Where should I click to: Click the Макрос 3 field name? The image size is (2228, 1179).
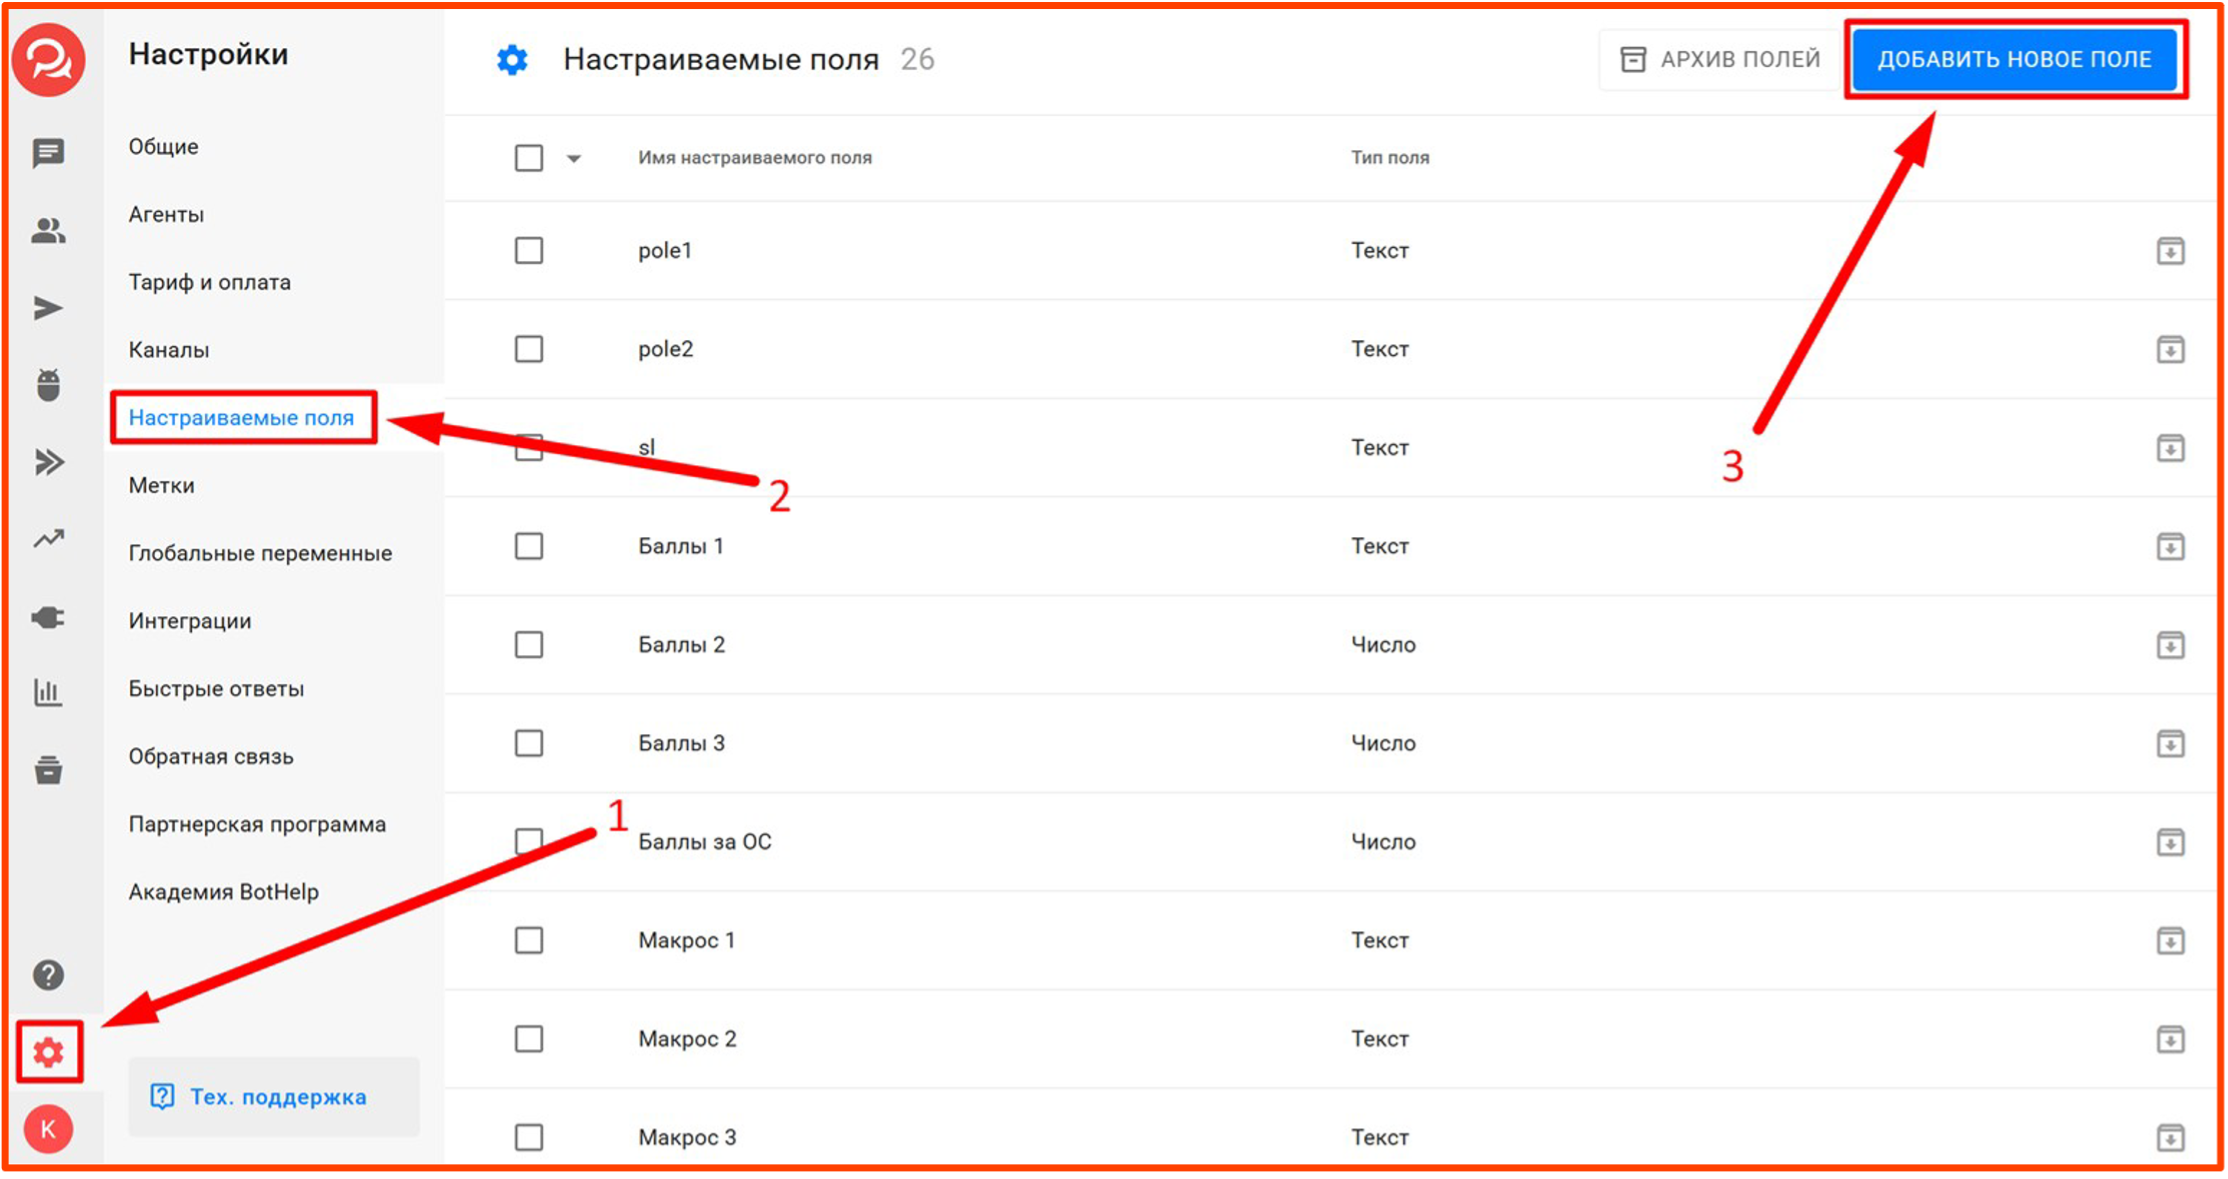coord(688,1137)
